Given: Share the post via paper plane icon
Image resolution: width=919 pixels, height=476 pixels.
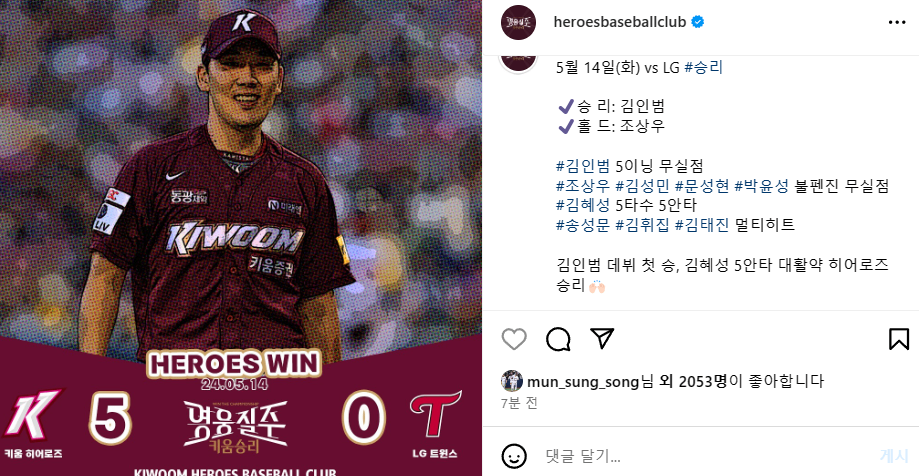Looking at the screenshot, I should [x=602, y=338].
